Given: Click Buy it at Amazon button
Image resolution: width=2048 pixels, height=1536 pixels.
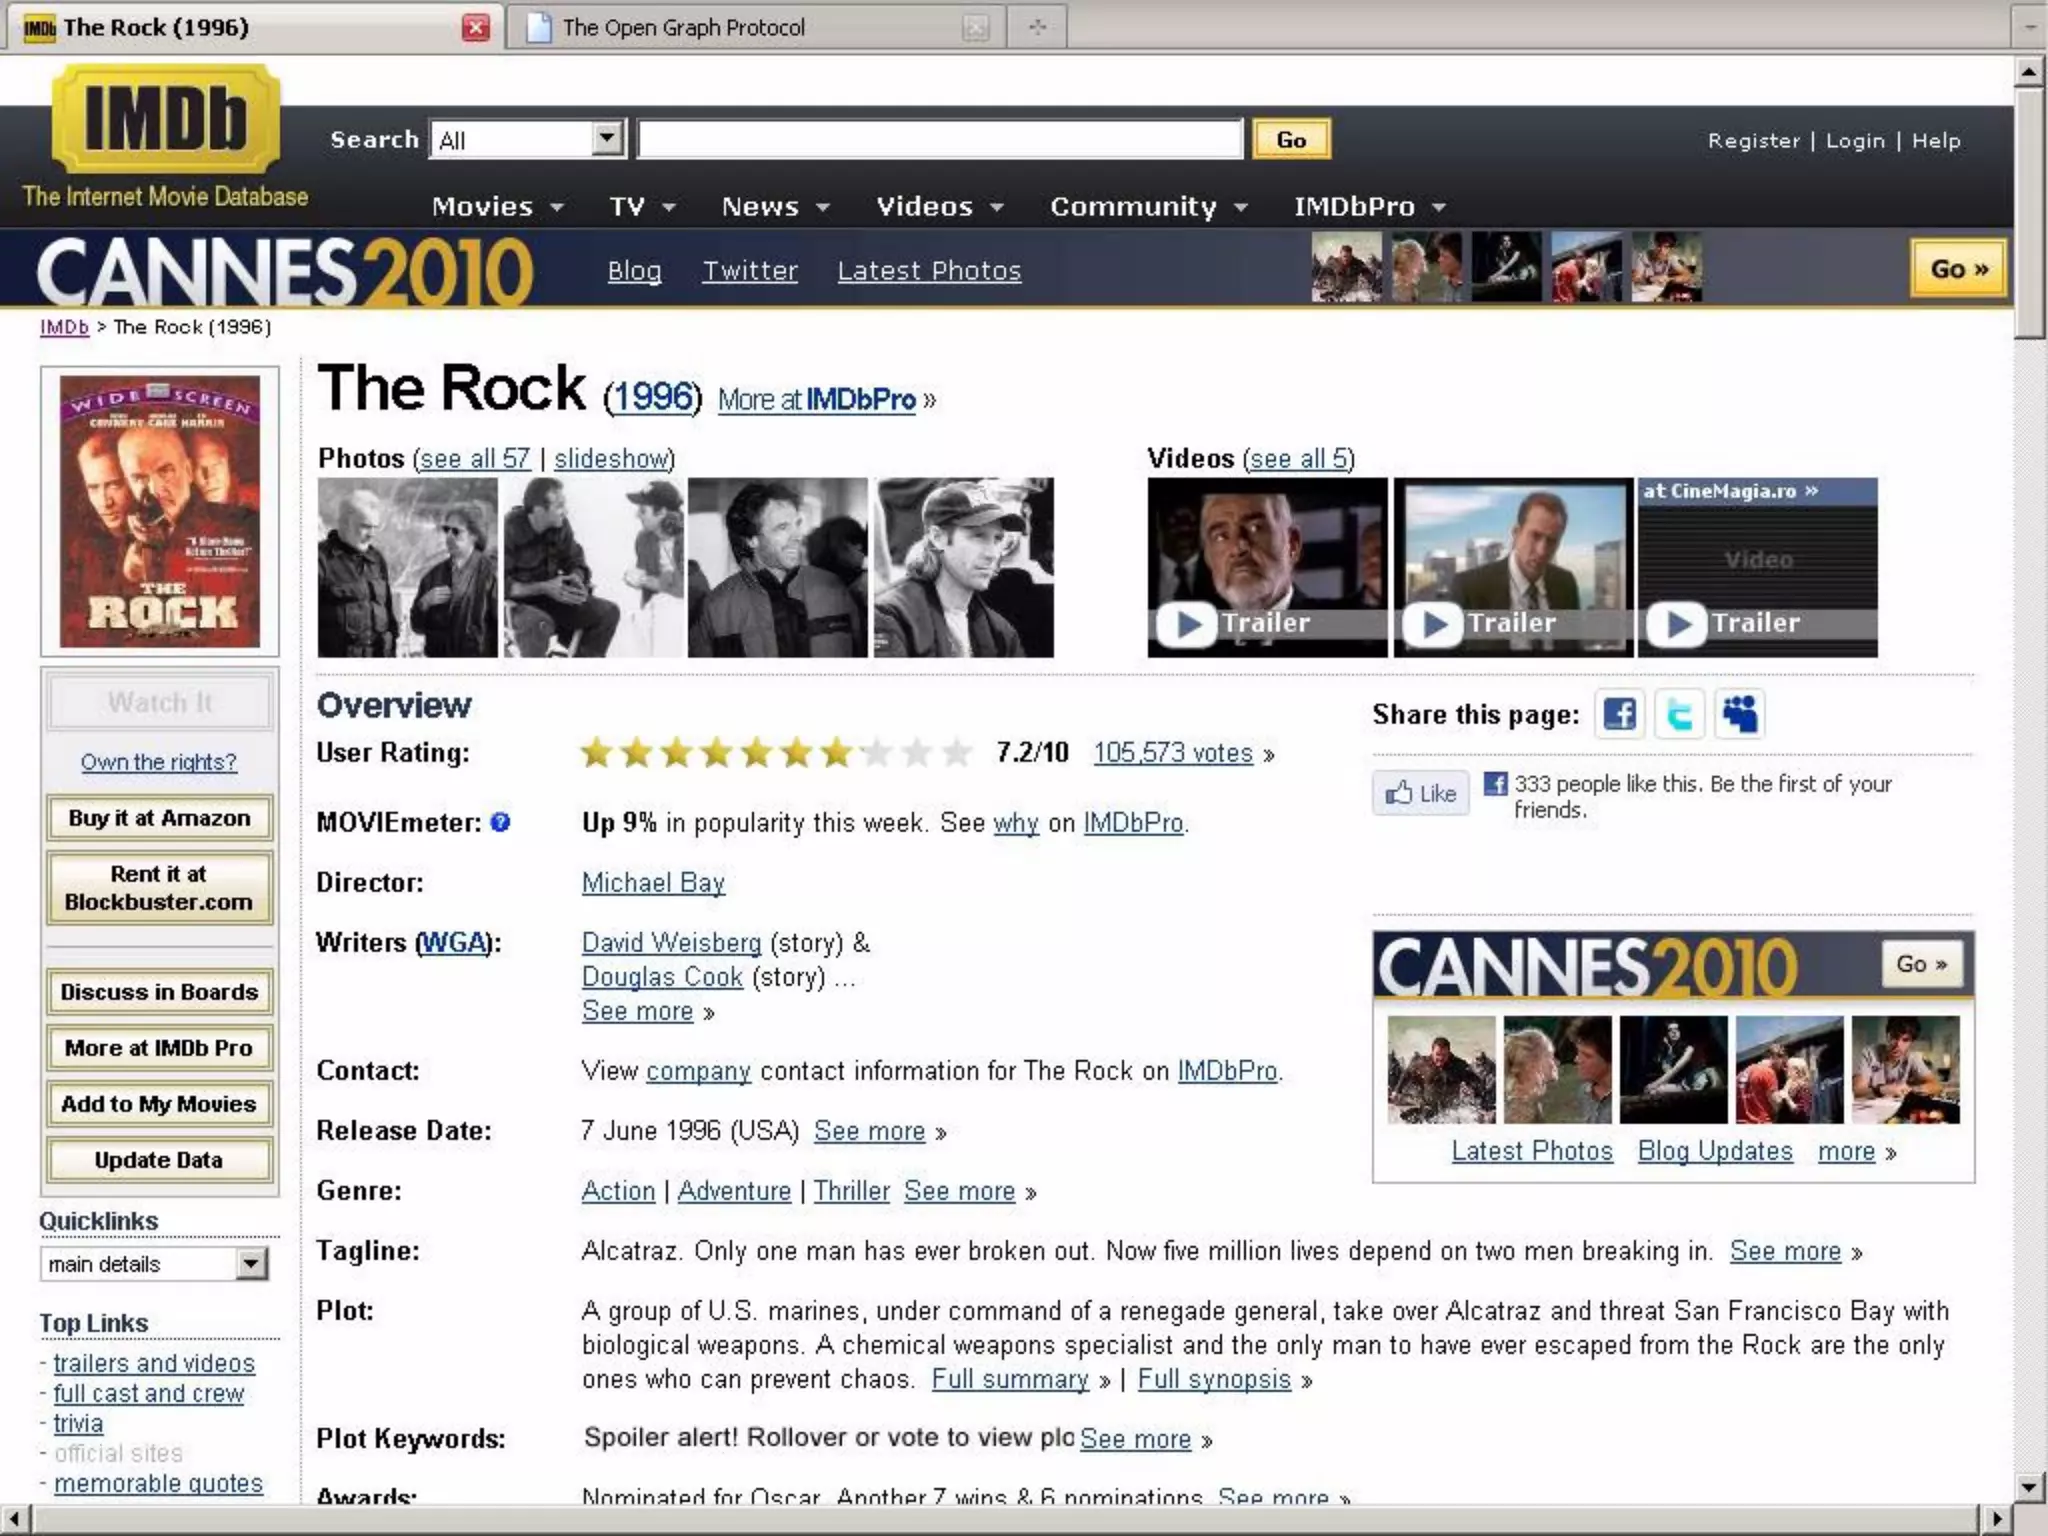Looking at the screenshot, I should point(159,818).
